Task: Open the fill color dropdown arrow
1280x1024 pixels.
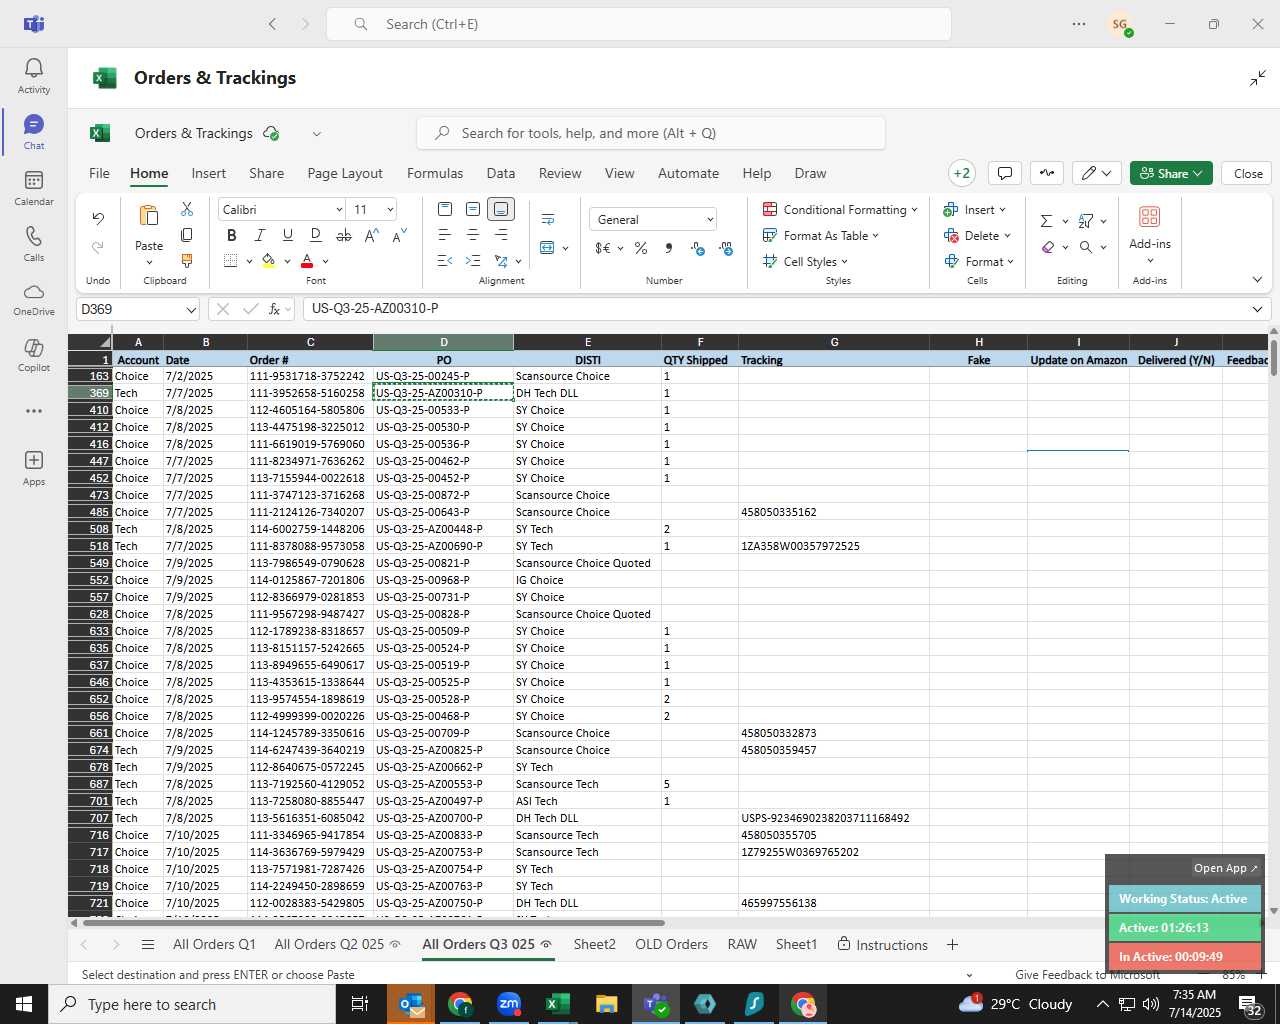Action: 287,262
